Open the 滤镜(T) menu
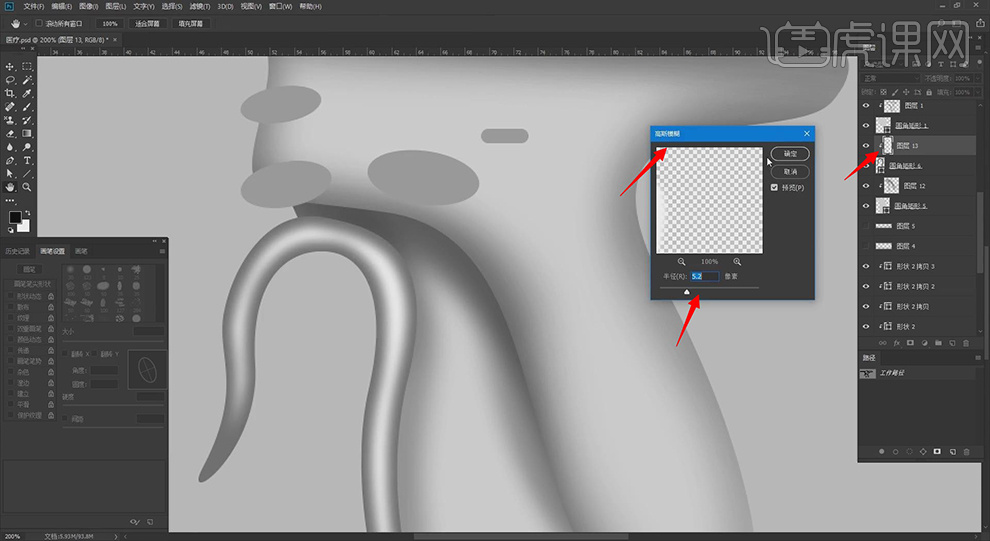This screenshot has height=541, width=990. [200, 6]
